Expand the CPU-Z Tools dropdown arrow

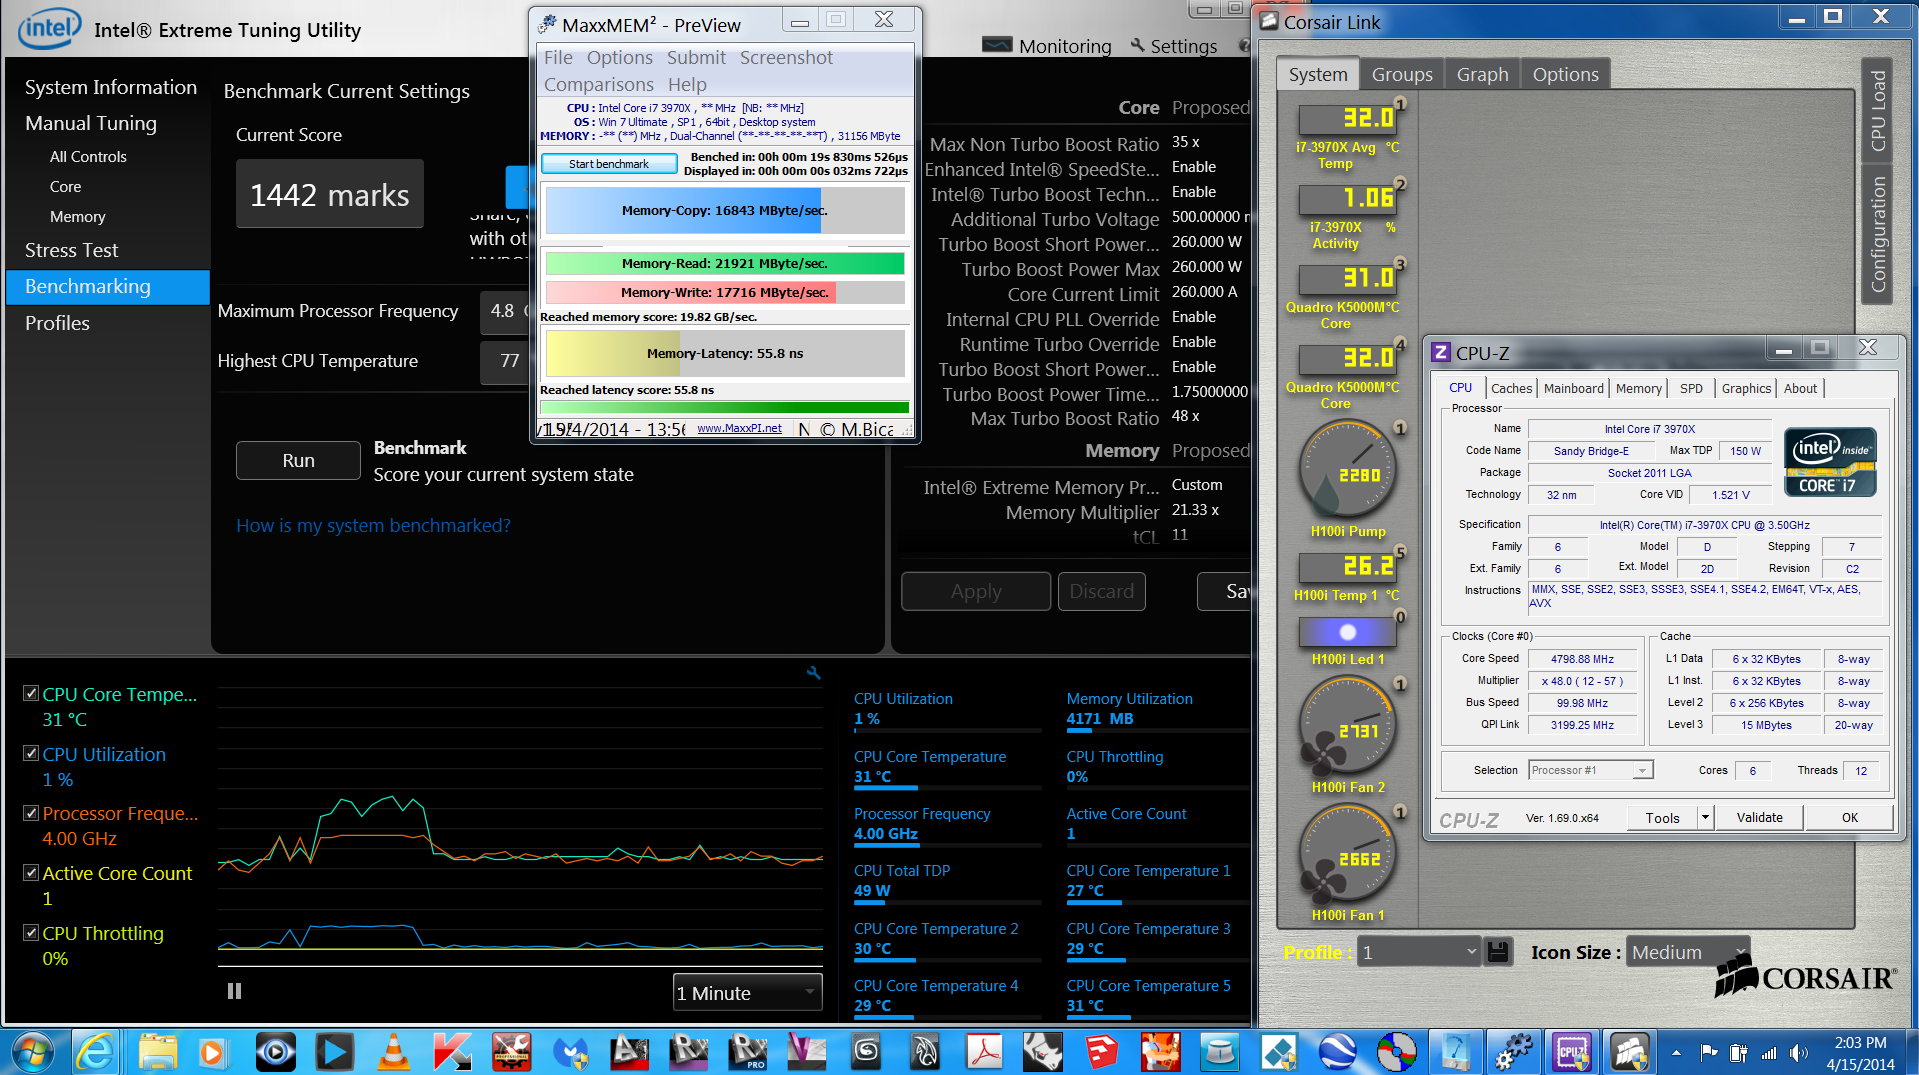(x=1705, y=817)
